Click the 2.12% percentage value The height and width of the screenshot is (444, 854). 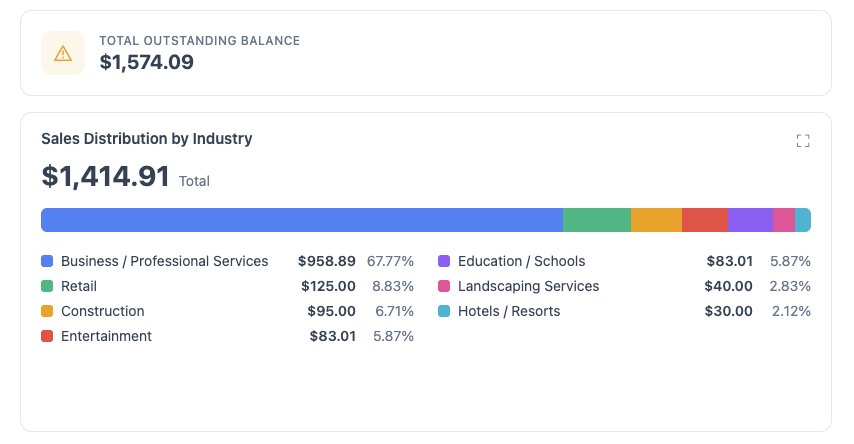point(791,312)
